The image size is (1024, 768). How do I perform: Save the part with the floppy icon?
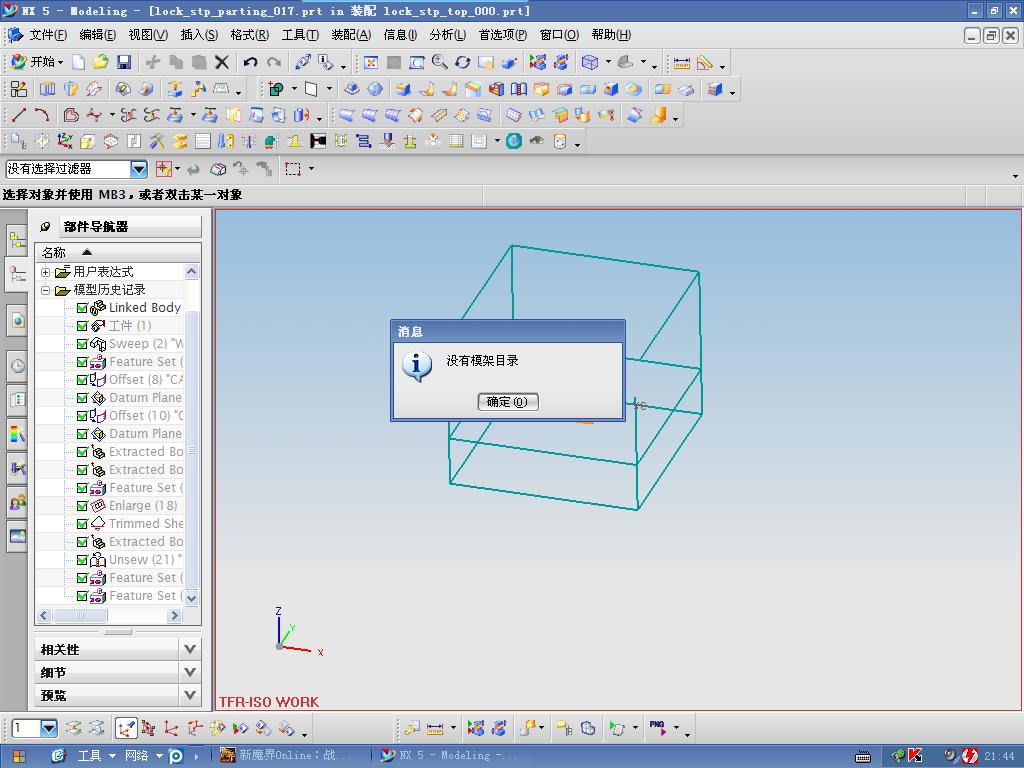click(x=124, y=62)
